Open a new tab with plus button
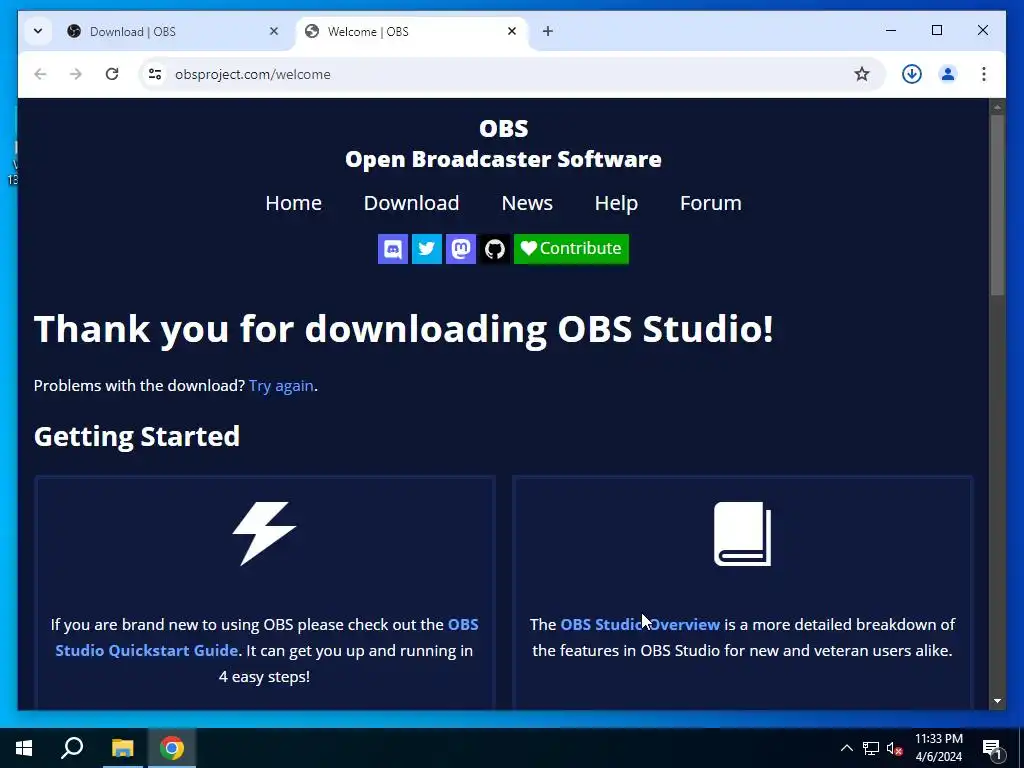The image size is (1024, 768). [x=548, y=31]
